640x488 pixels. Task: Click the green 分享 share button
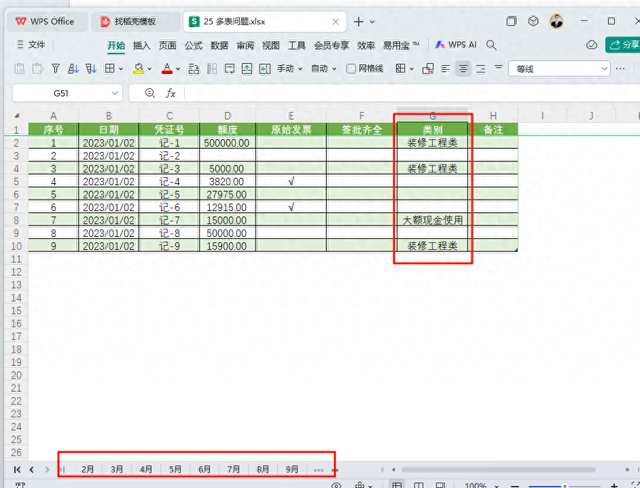pyautogui.click(x=623, y=45)
